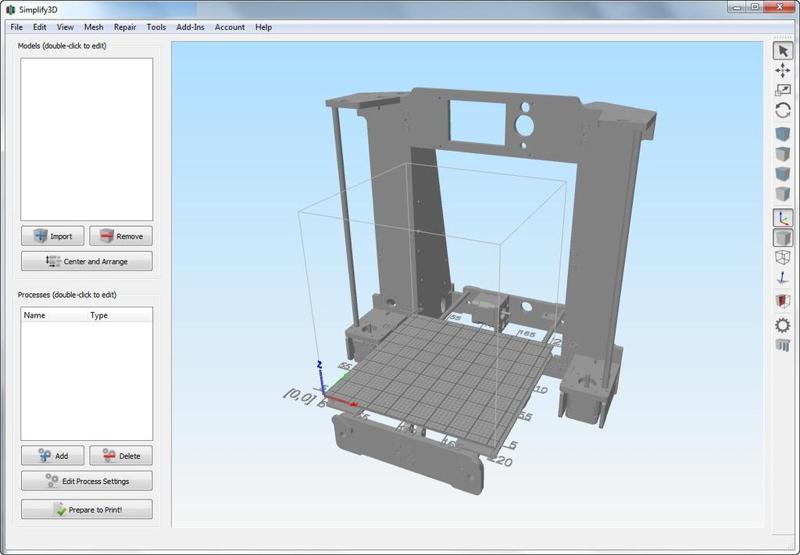Activate the translate (move) model tool

[x=783, y=71]
